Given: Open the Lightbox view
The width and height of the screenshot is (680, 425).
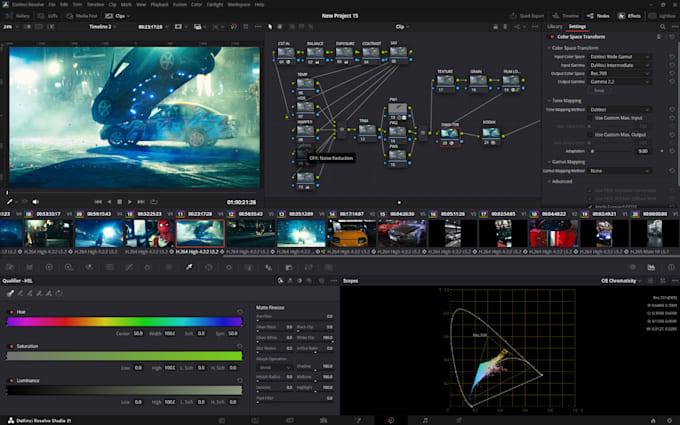Looking at the screenshot, I should [x=662, y=16].
